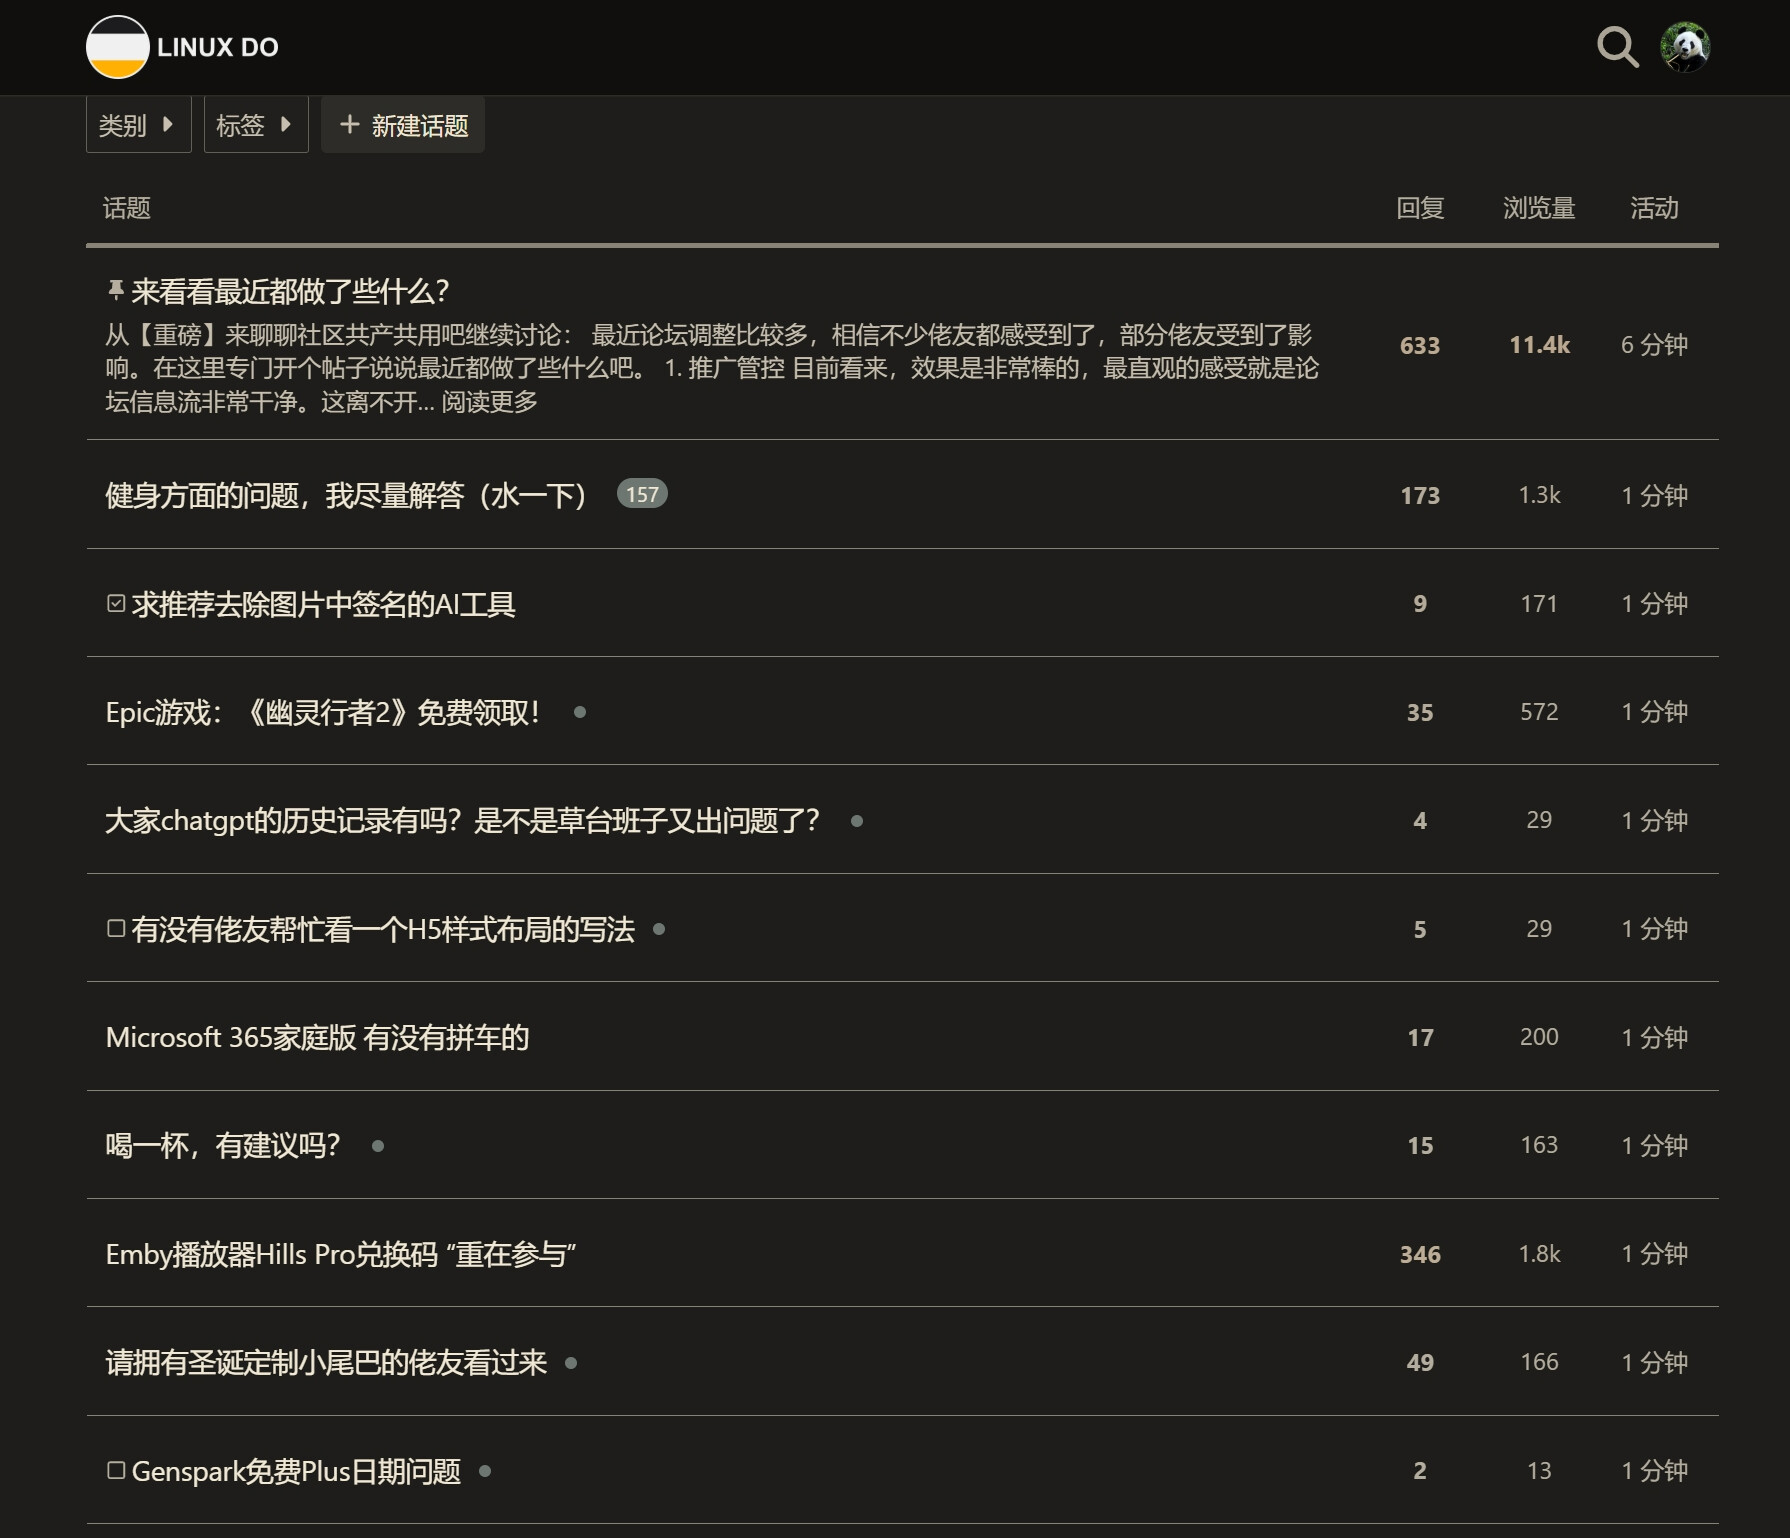
Task: Click the new-topic dot after Genspark免费Plus日期问题
Action: (x=485, y=1471)
